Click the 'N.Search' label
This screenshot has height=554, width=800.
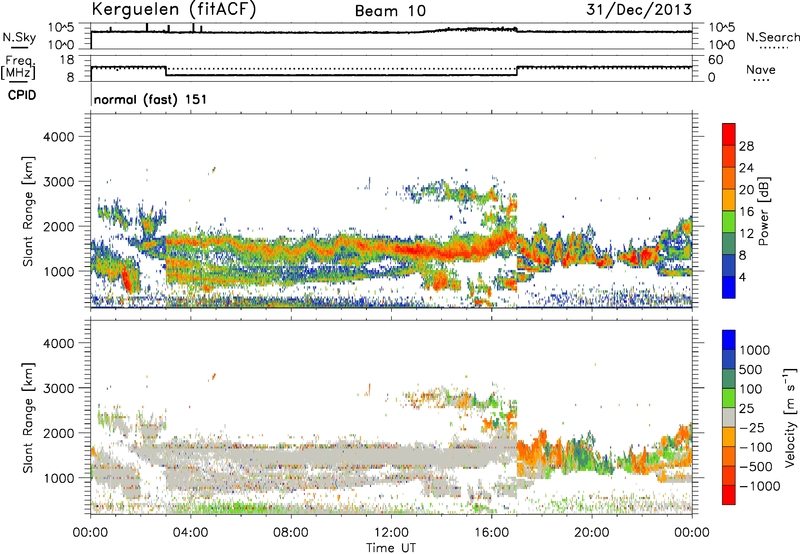[x=772, y=37]
